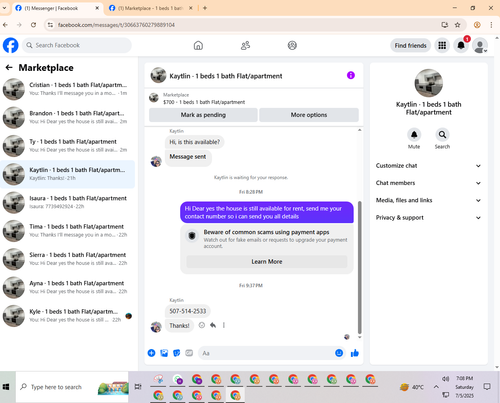Switch to the Messenger | Facebook tab
Screen dimensions: 500x403
pos(56,8)
